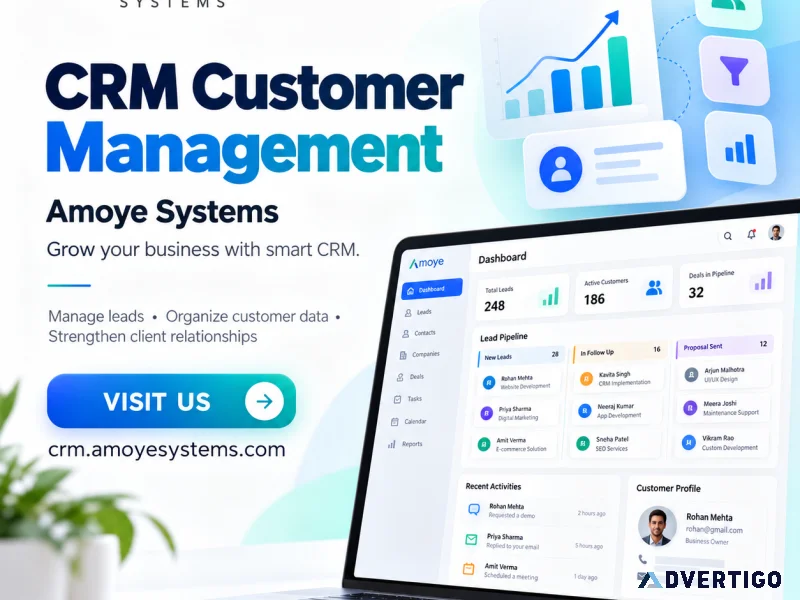
Task: Open Sneha Patel SEO Services card
Action: coord(614,443)
